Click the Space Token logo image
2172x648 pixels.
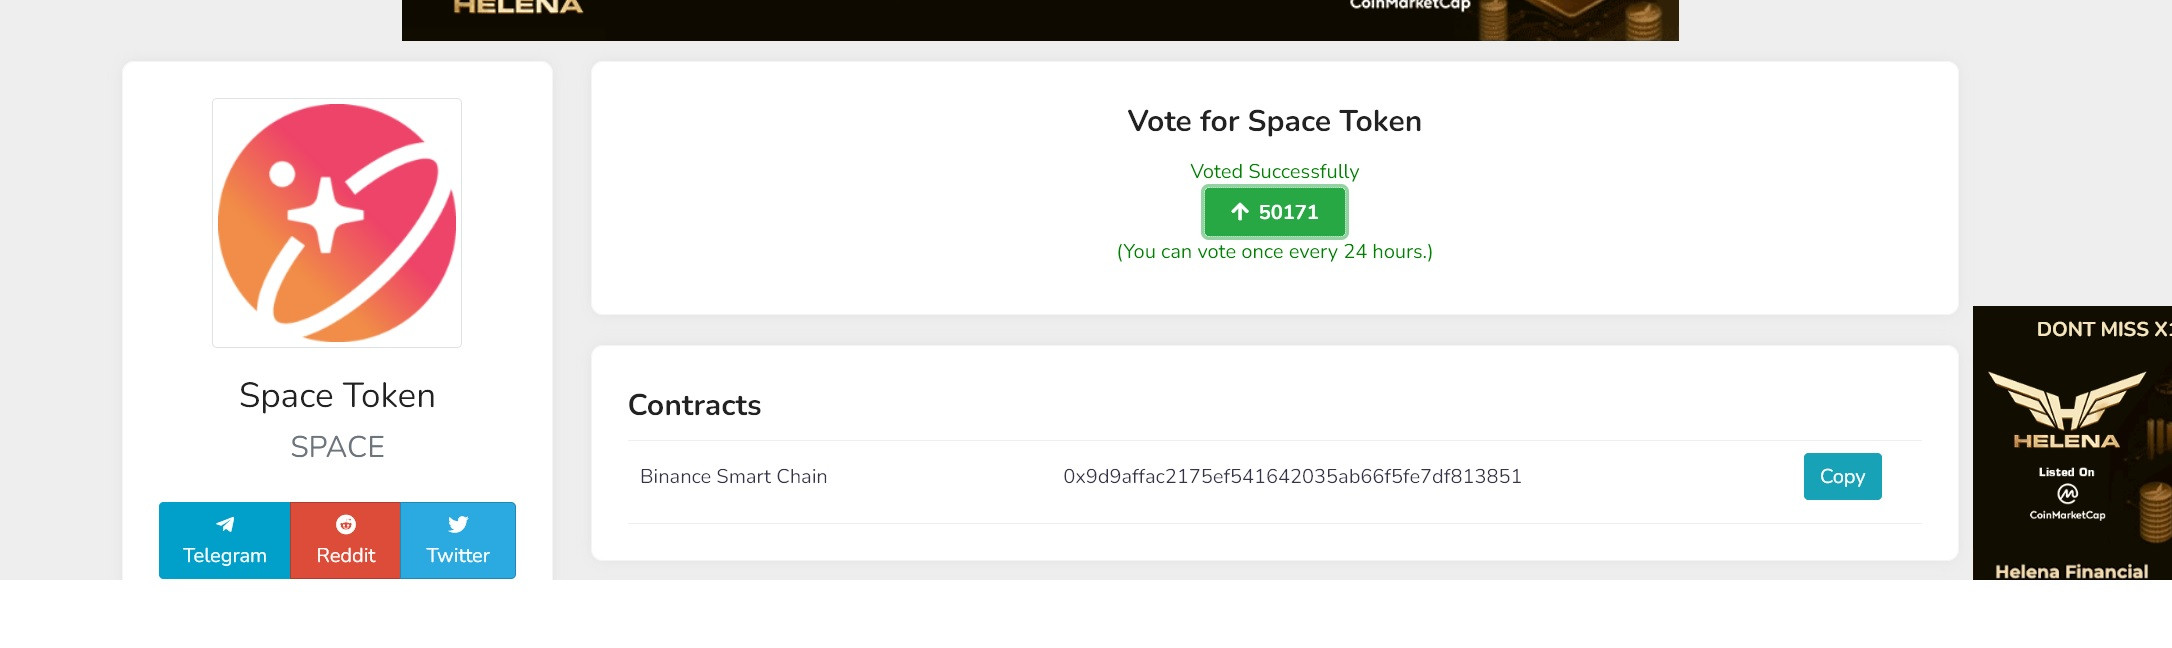click(x=337, y=223)
